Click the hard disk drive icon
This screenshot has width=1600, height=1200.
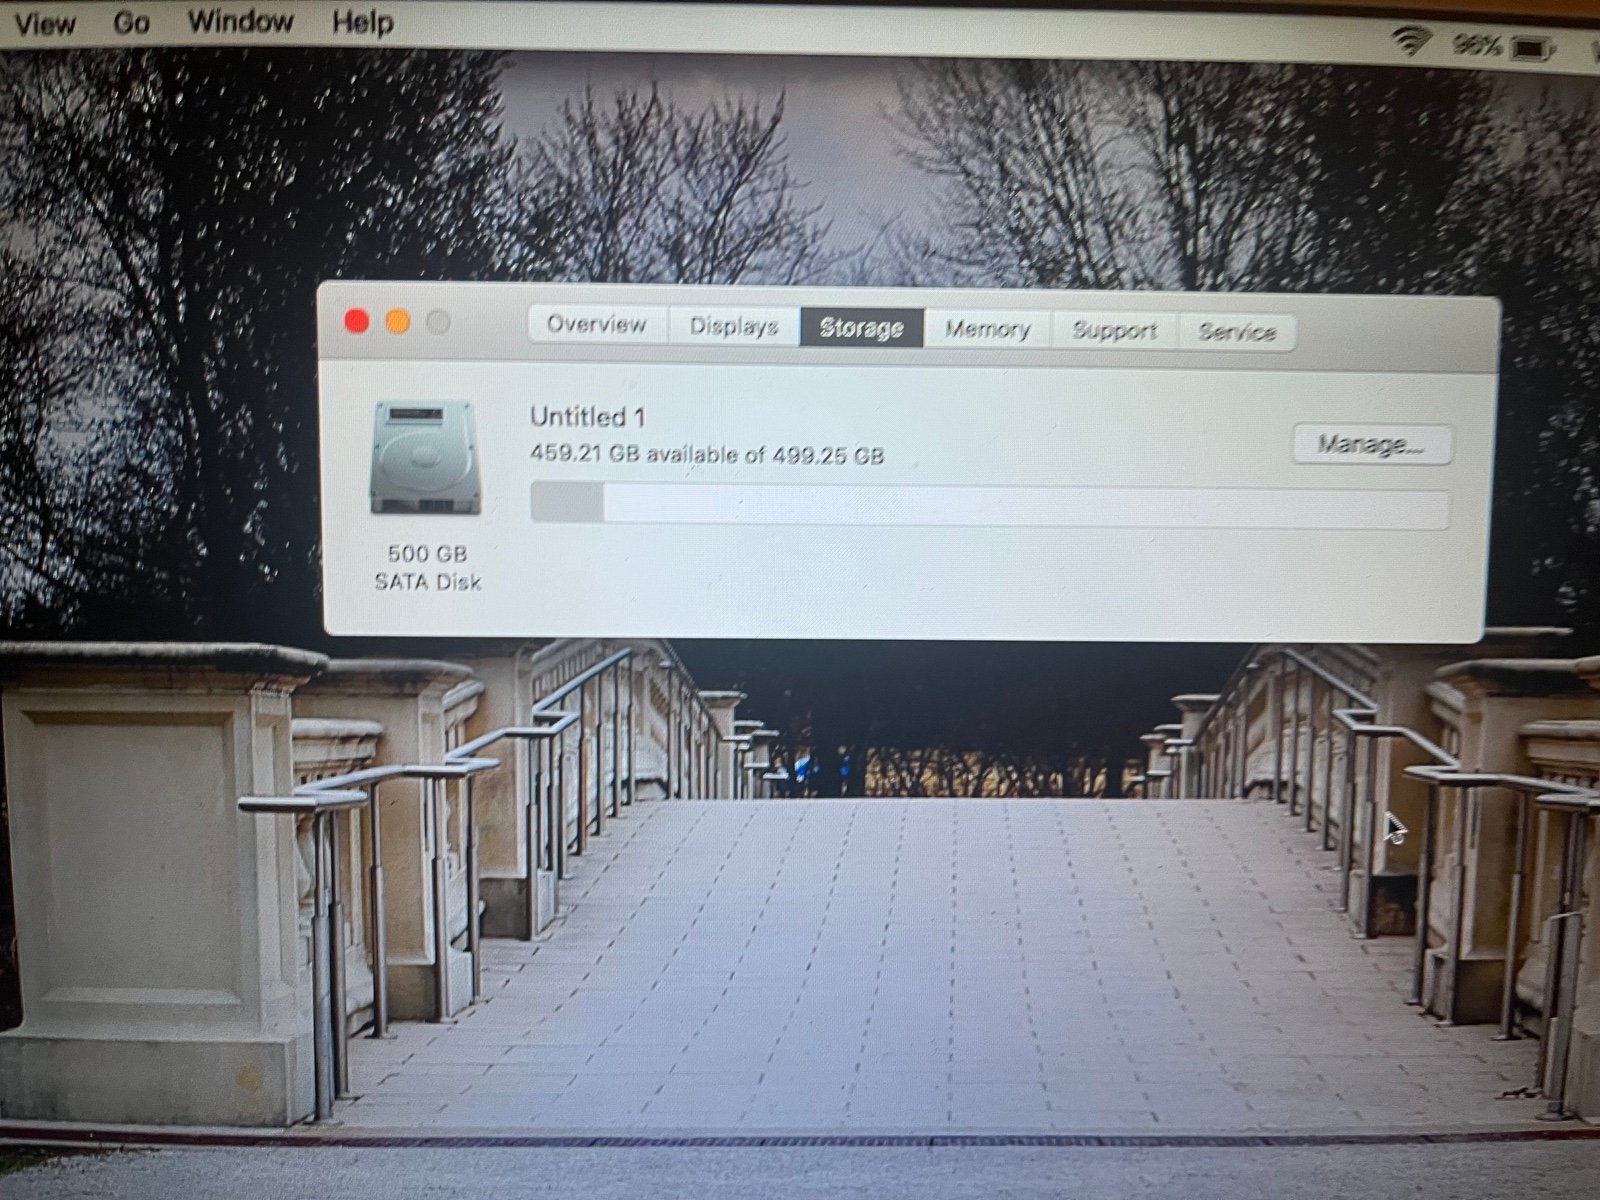(425, 458)
